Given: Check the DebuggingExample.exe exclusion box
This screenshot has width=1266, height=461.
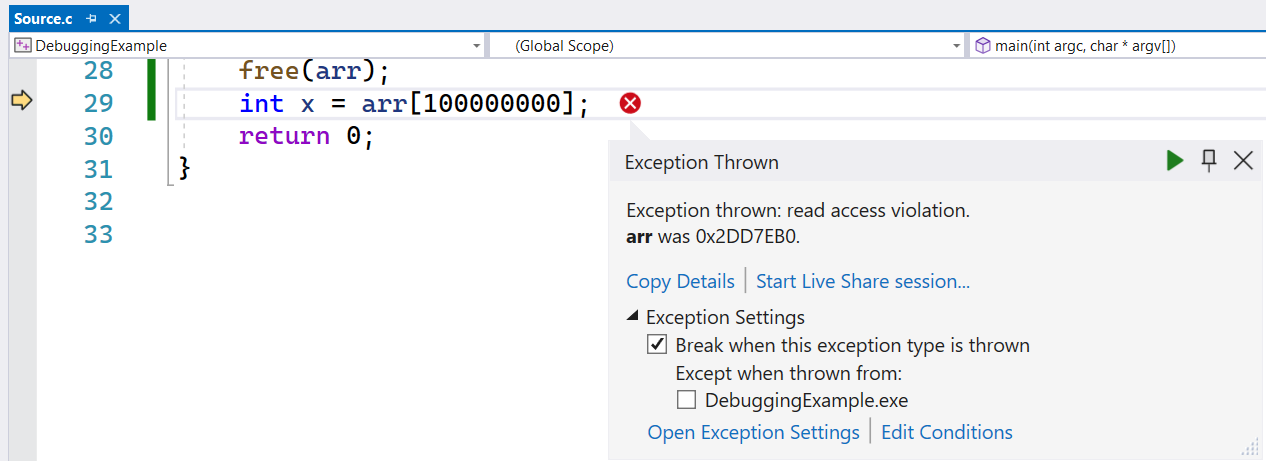Looking at the screenshot, I should coord(686,400).
